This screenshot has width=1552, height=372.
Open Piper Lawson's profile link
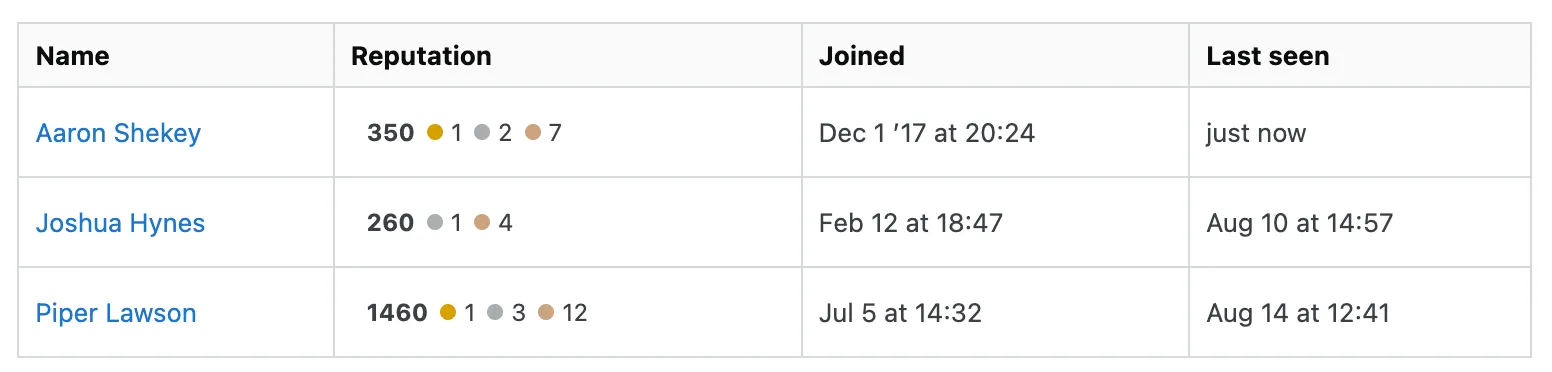pyautogui.click(x=116, y=313)
